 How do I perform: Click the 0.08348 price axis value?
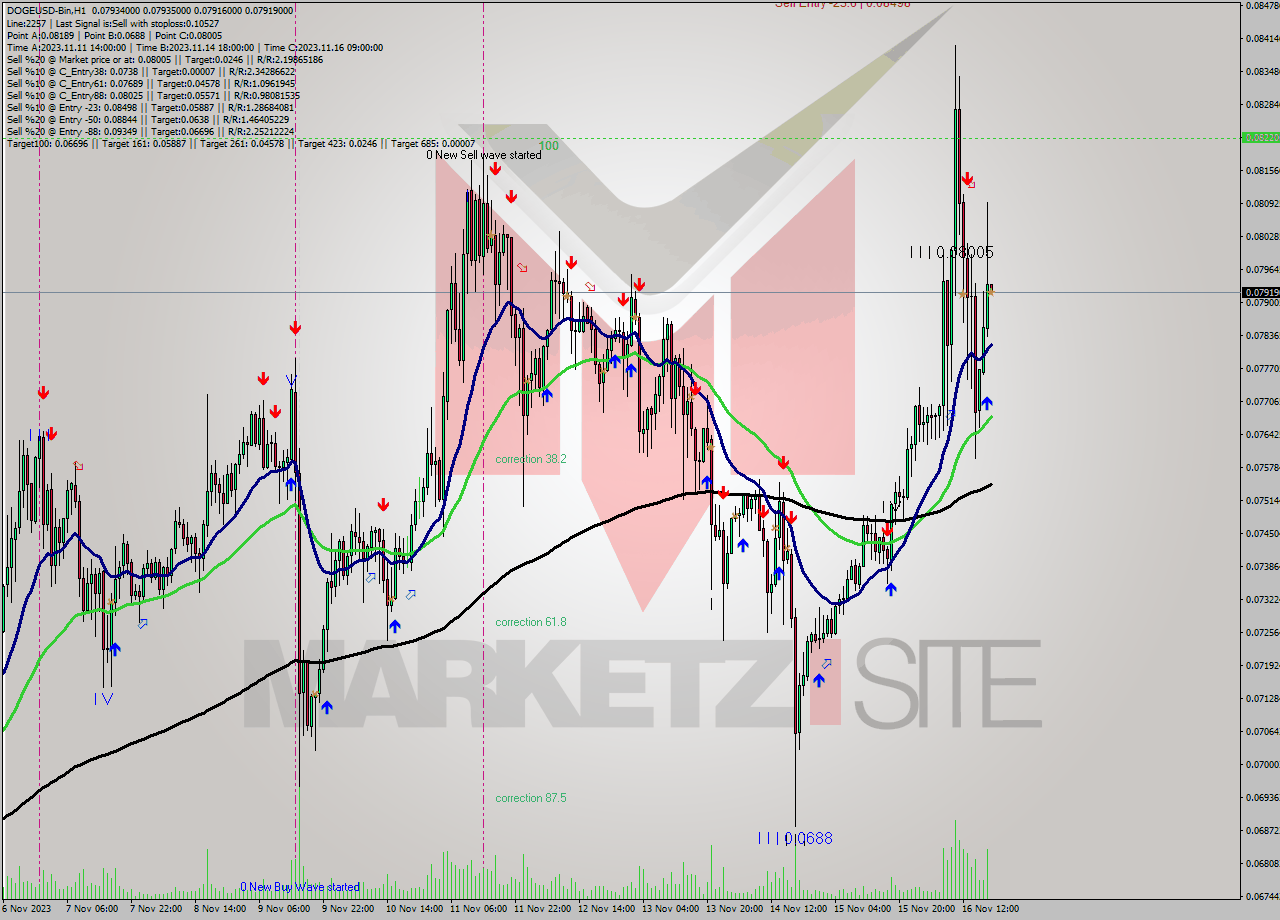(1262, 72)
